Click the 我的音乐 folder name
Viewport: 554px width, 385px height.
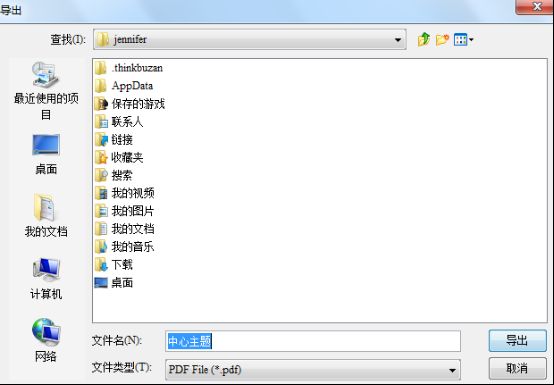133,247
